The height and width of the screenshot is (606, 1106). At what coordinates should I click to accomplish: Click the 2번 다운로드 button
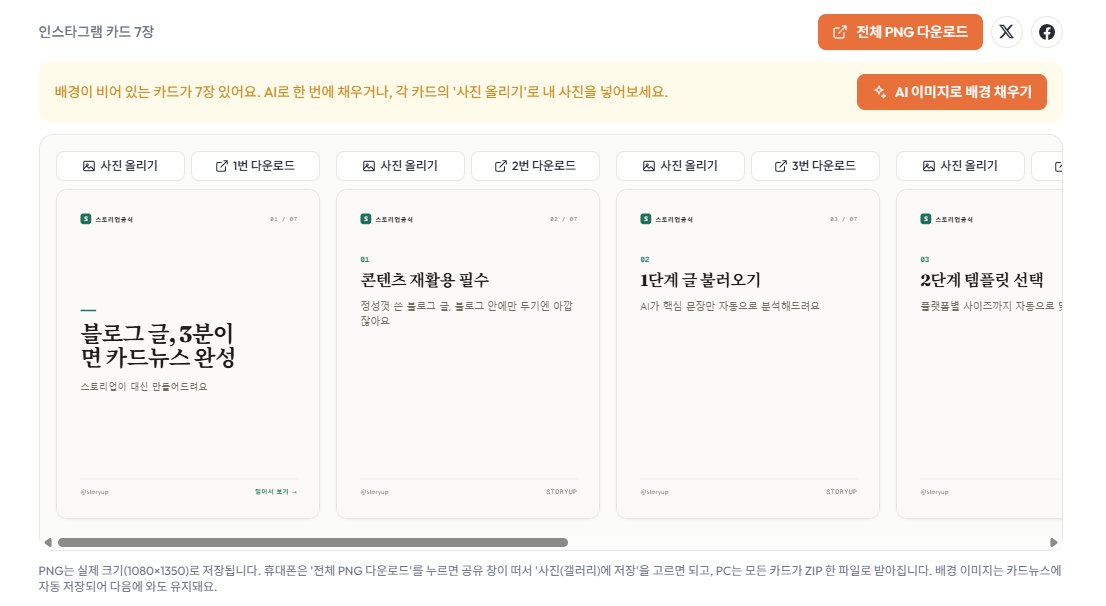[x=535, y=166]
